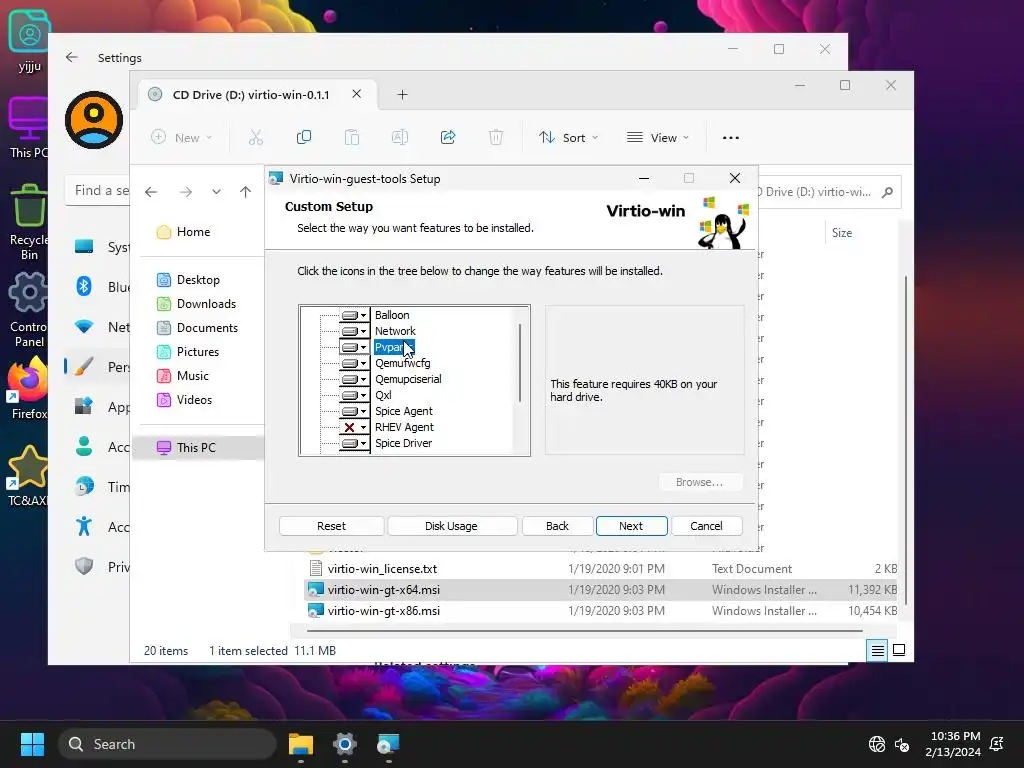Select virtio-win-gt-x64.msi file

pos(601,590)
